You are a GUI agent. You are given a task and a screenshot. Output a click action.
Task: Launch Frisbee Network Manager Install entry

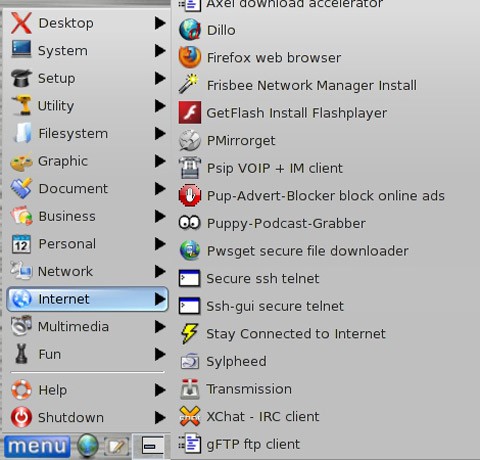tap(312, 86)
